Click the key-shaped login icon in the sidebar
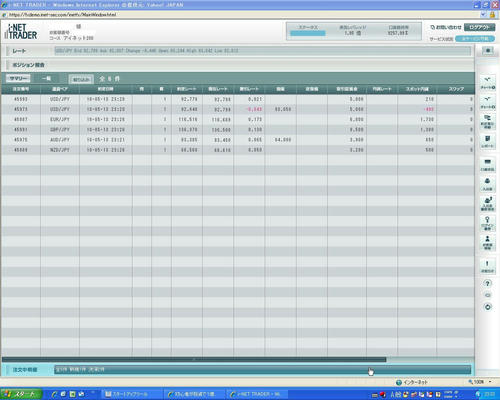Viewport: 500px width, 400px height. (488, 223)
